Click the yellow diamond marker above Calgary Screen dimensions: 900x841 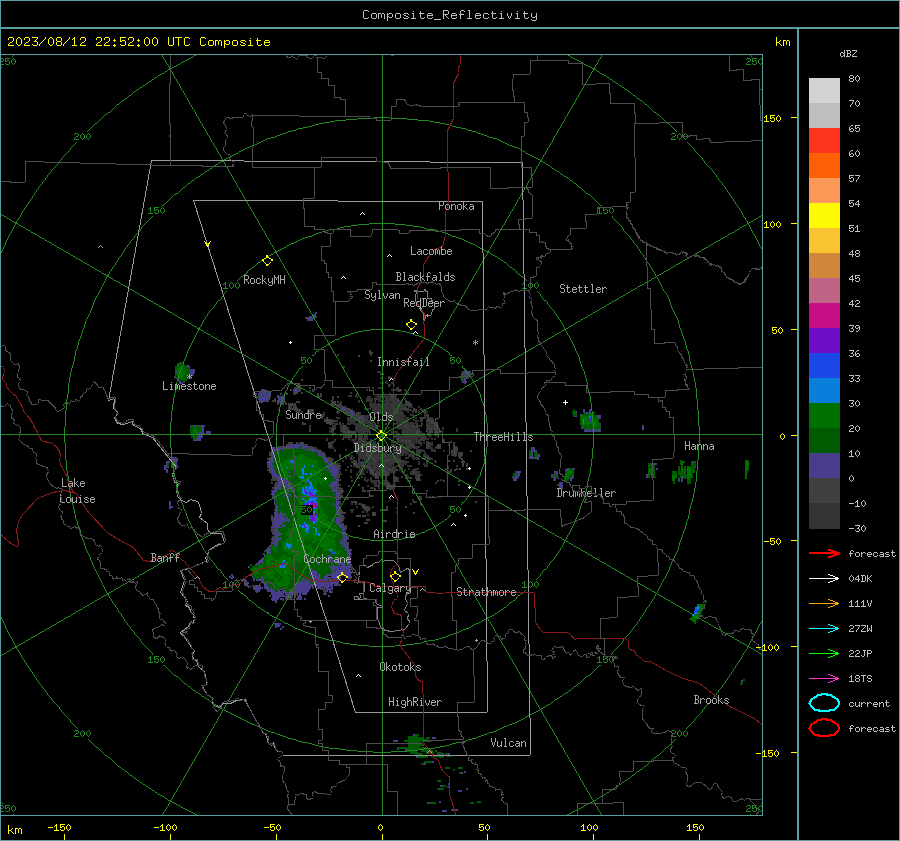395,576
